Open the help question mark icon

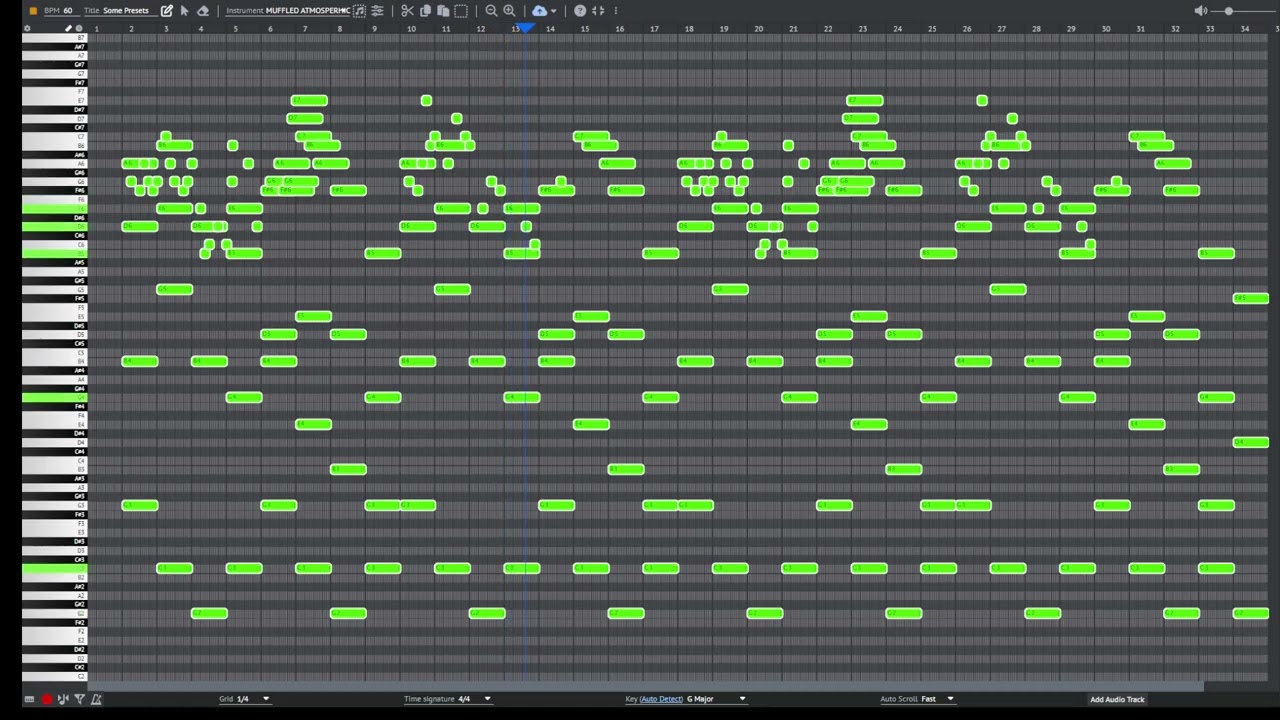coord(580,10)
